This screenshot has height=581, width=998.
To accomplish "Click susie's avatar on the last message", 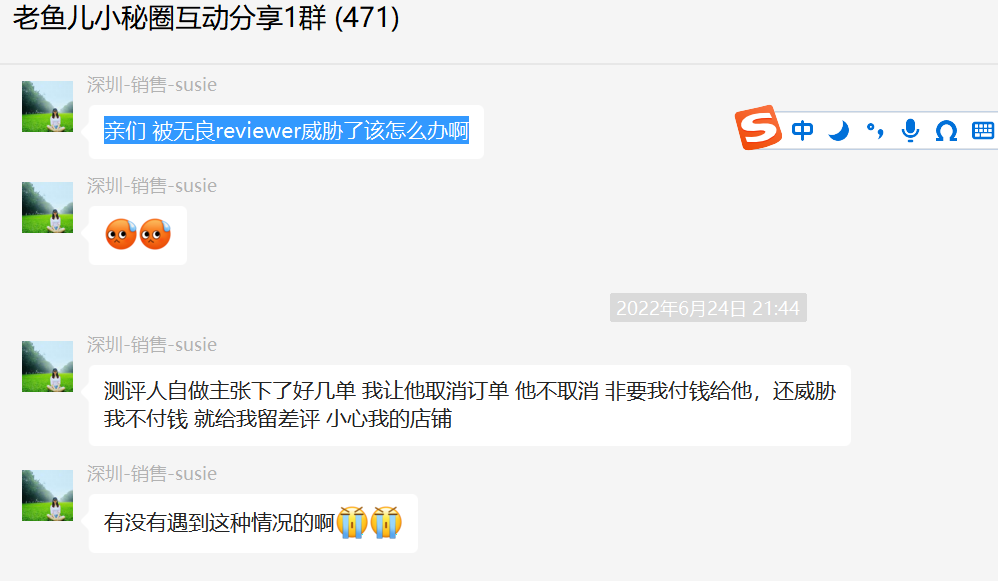I will [47, 496].
